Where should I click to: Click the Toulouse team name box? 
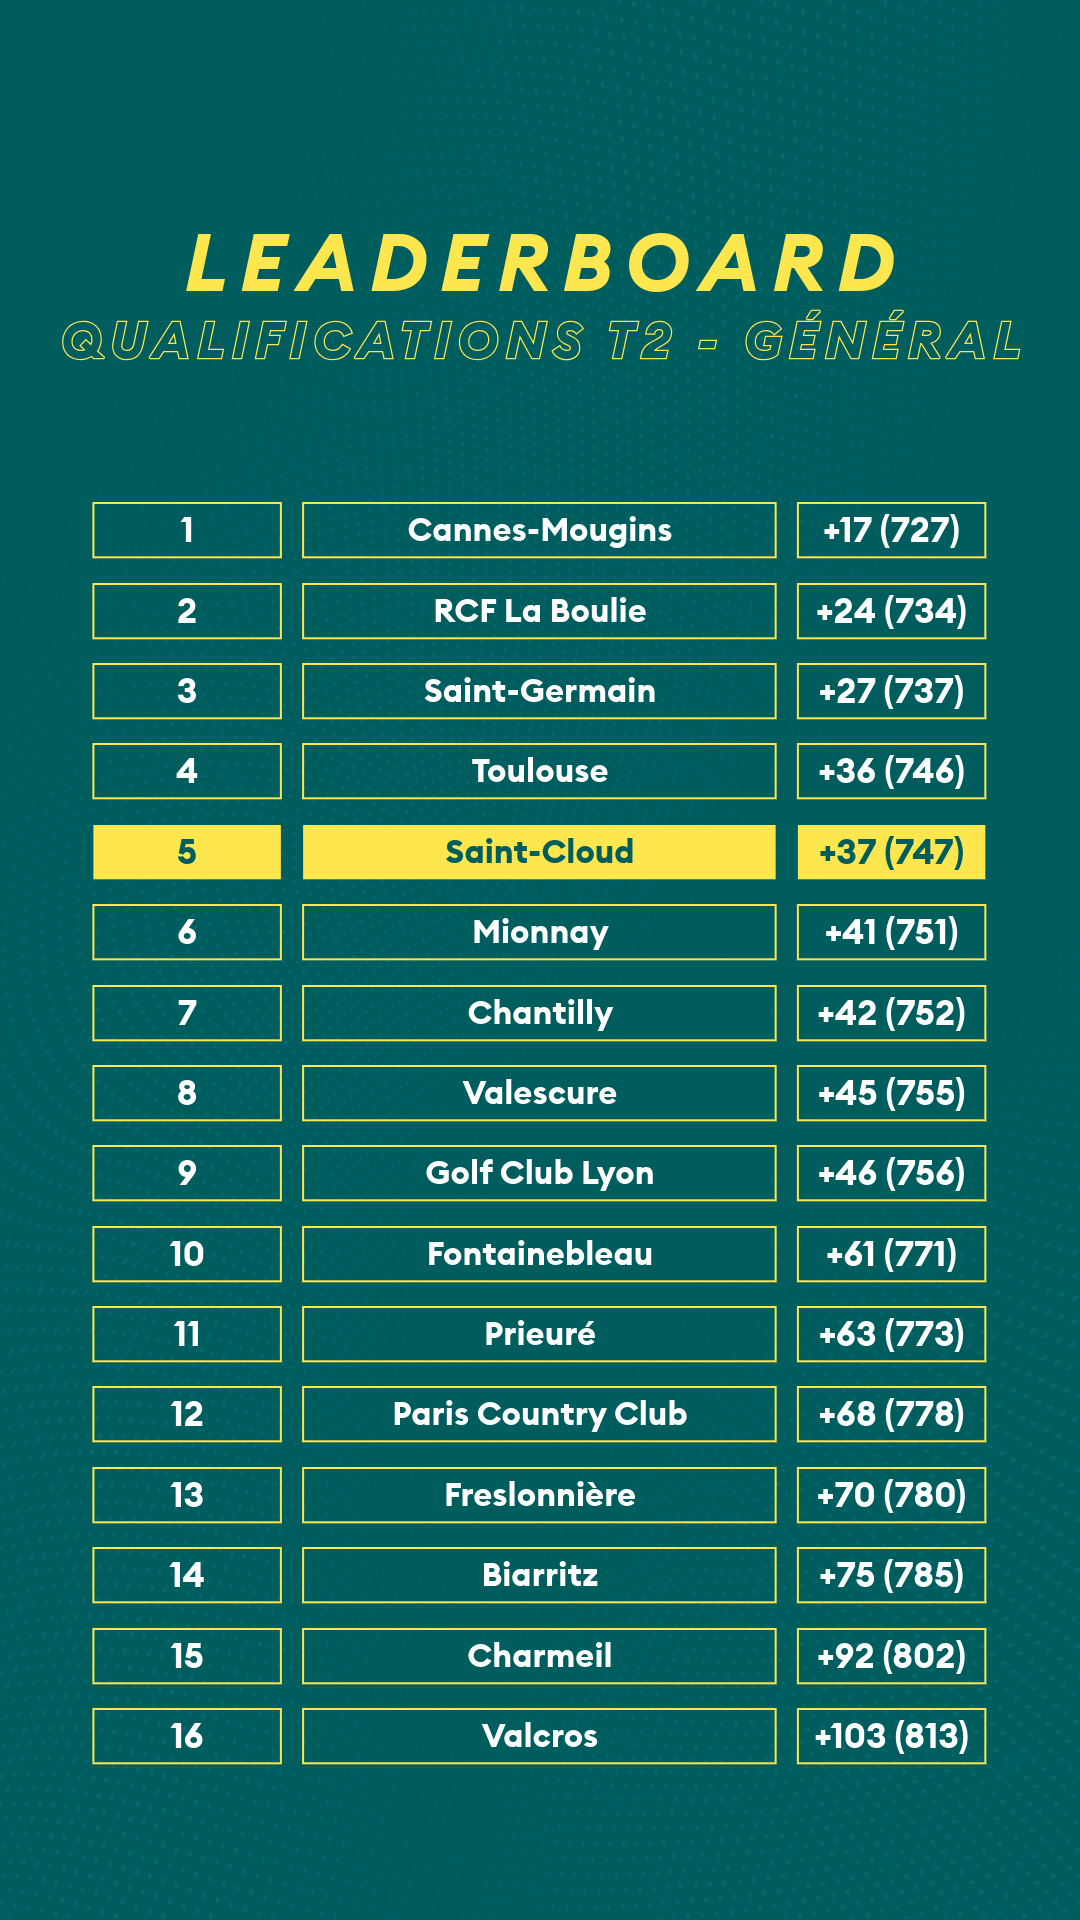coord(539,771)
